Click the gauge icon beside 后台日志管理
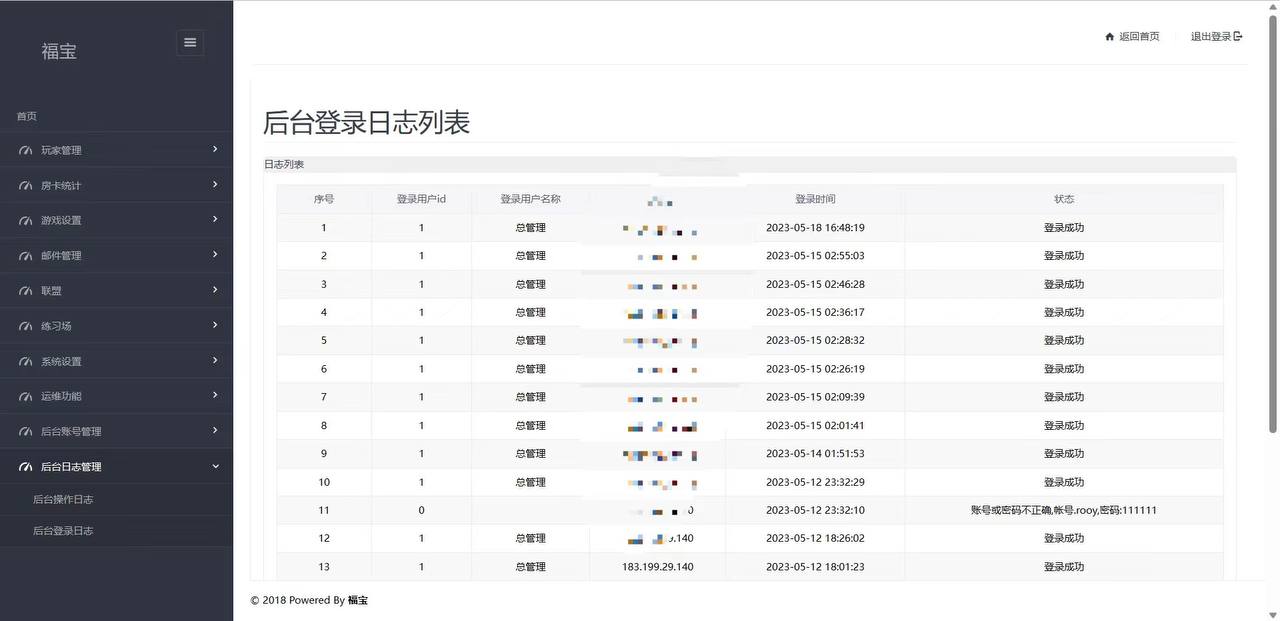Screen dimensions: 1280x621 (x=26, y=467)
